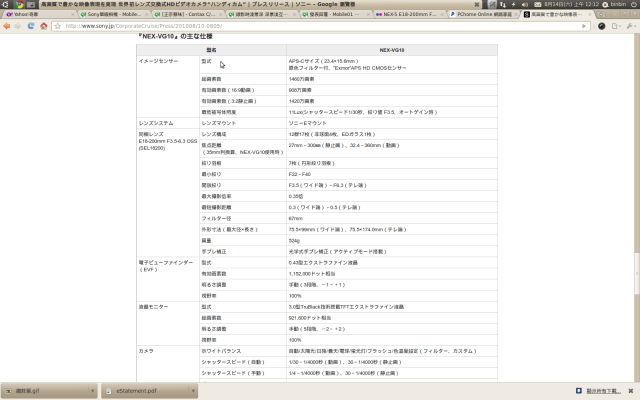Open the downloaded gif file in downloads bar

coord(44,391)
